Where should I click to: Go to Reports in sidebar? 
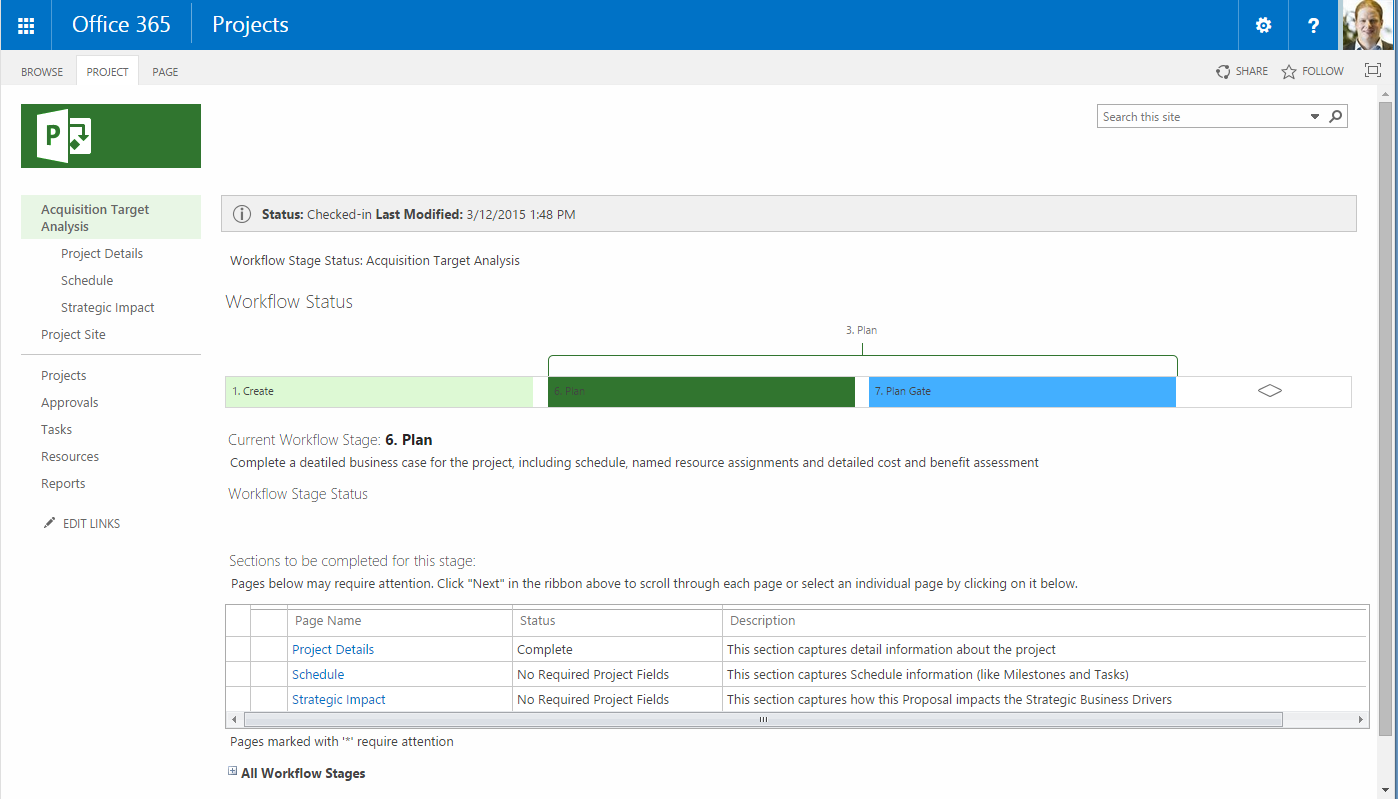pos(63,484)
